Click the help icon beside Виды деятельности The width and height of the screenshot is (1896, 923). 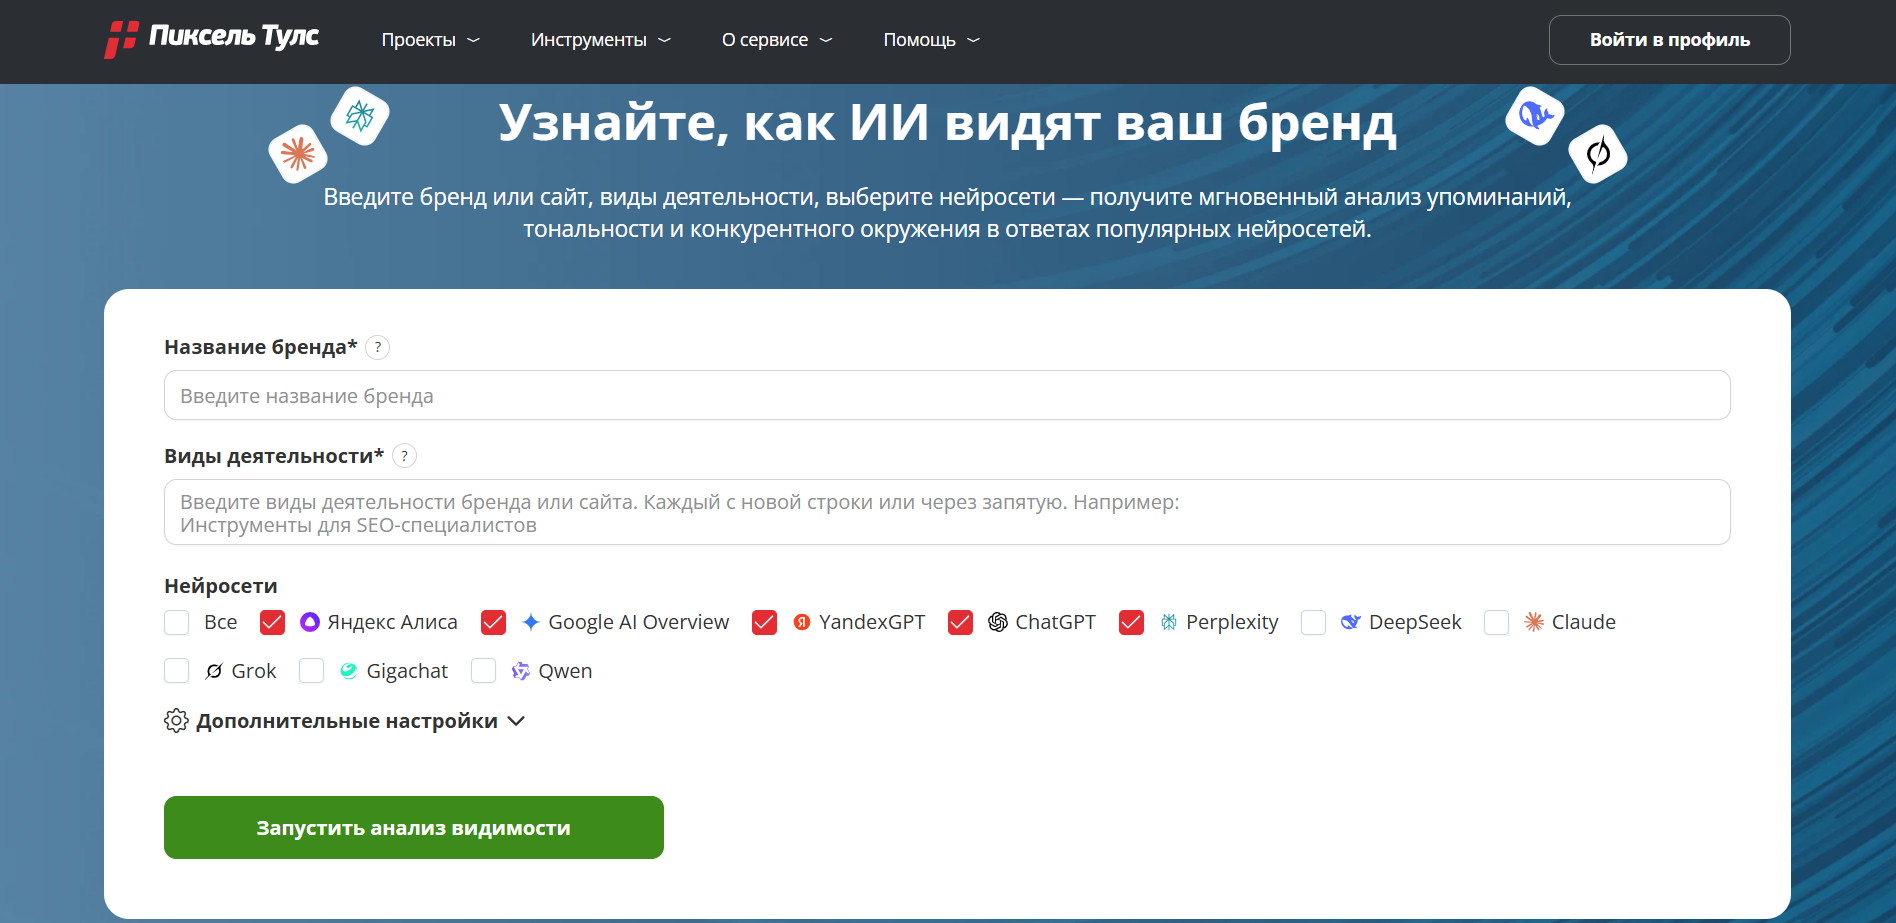pyautogui.click(x=404, y=456)
